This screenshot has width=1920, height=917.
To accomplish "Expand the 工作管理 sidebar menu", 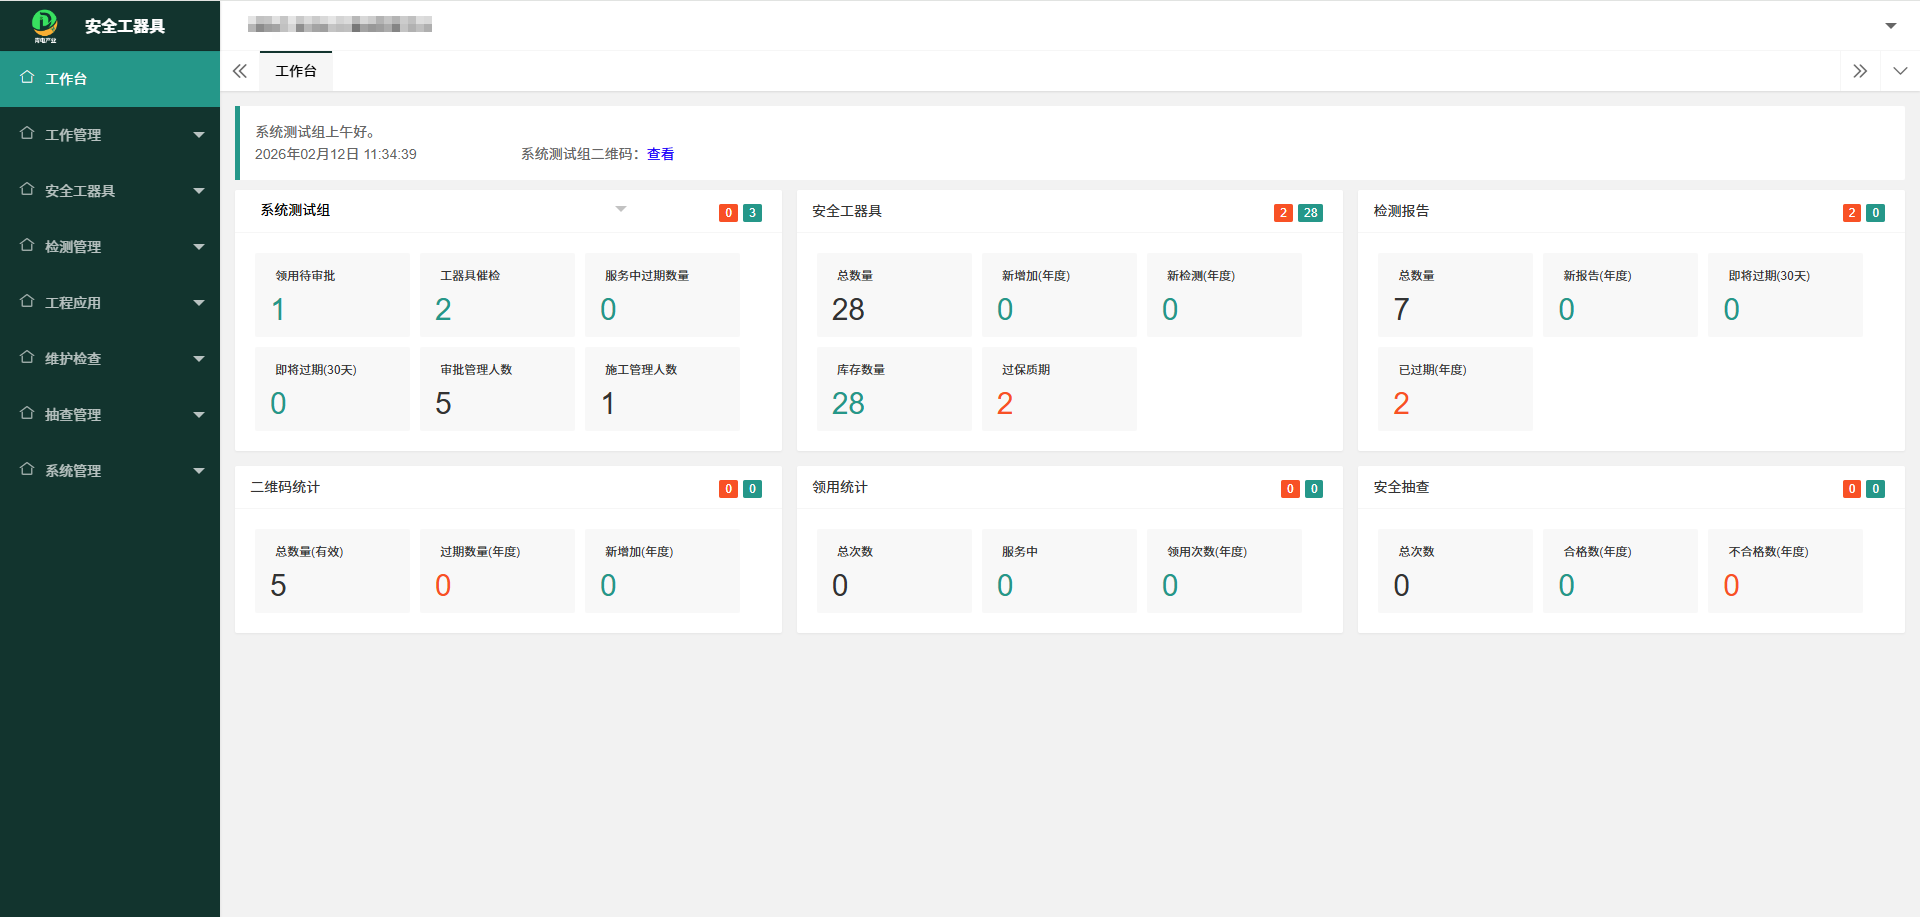I will coord(110,135).
